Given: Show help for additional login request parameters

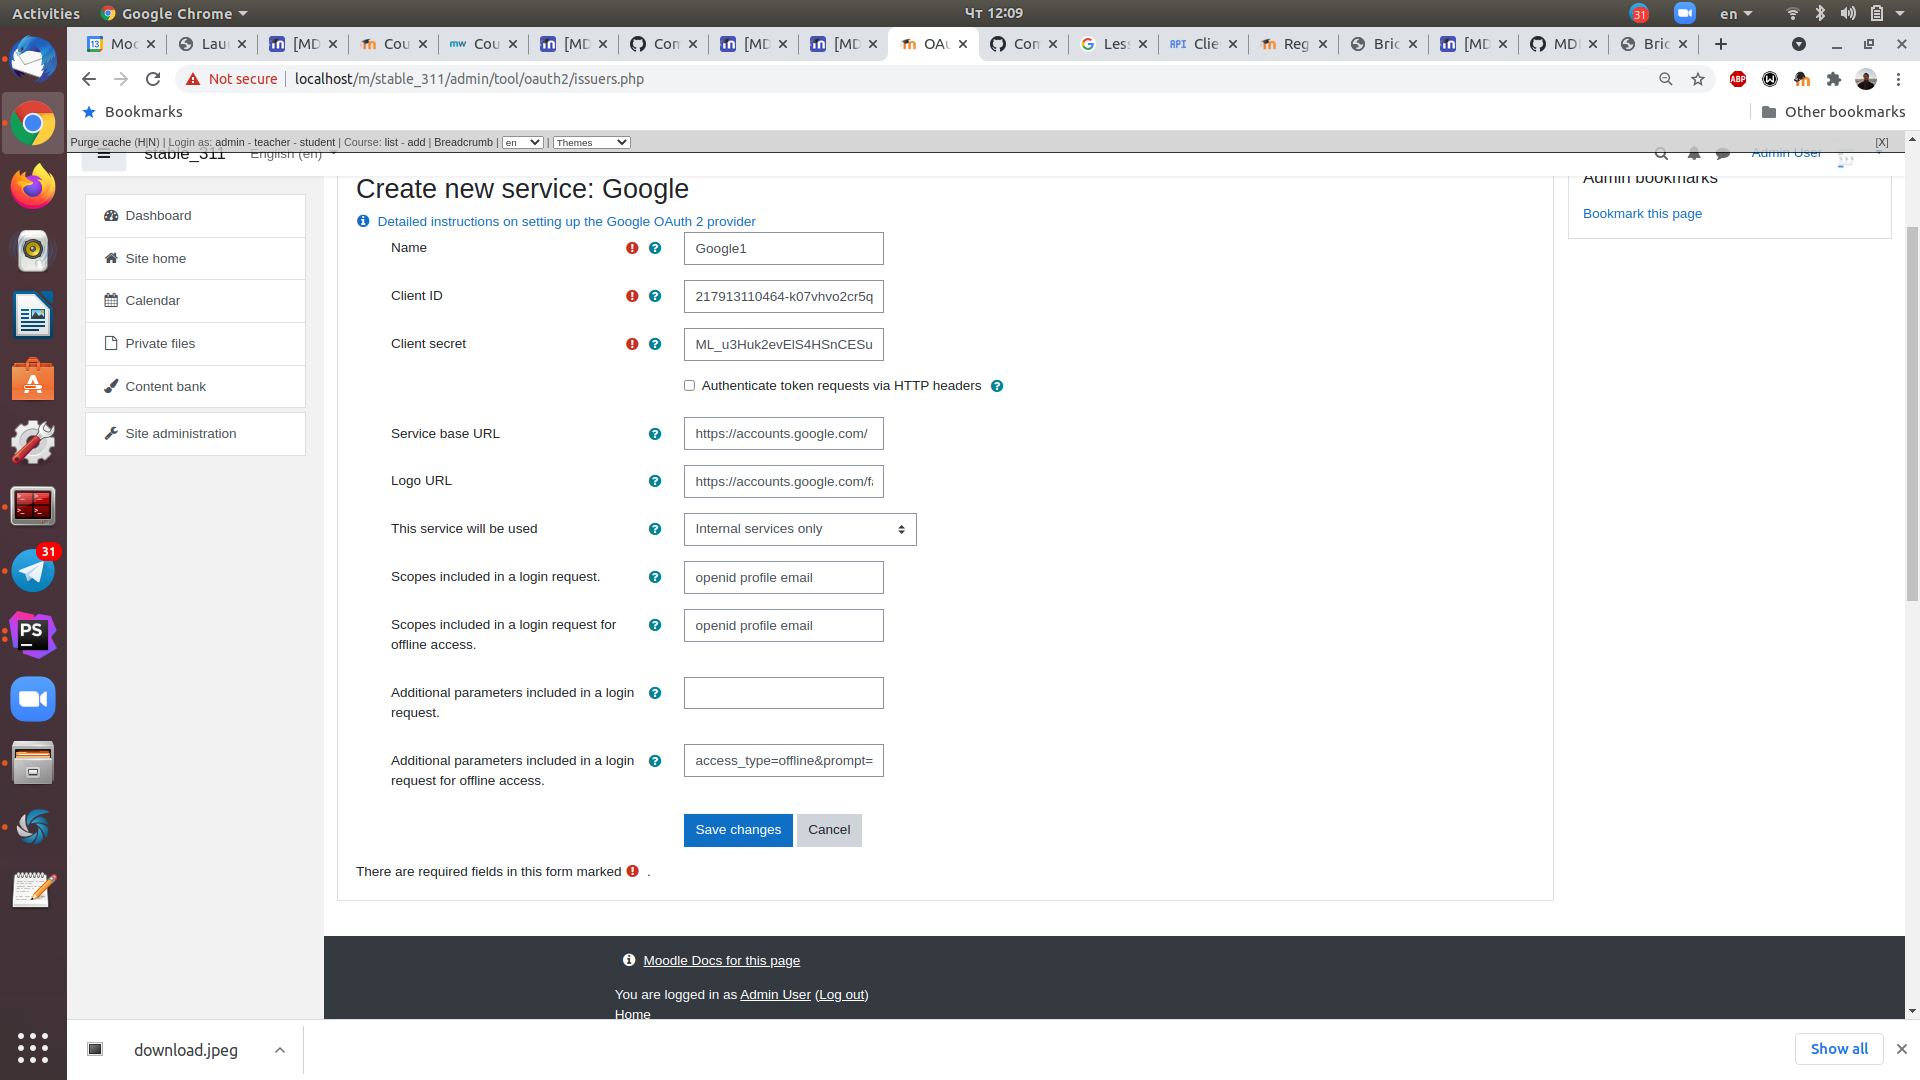Looking at the screenshot, I should click(655, 693).
